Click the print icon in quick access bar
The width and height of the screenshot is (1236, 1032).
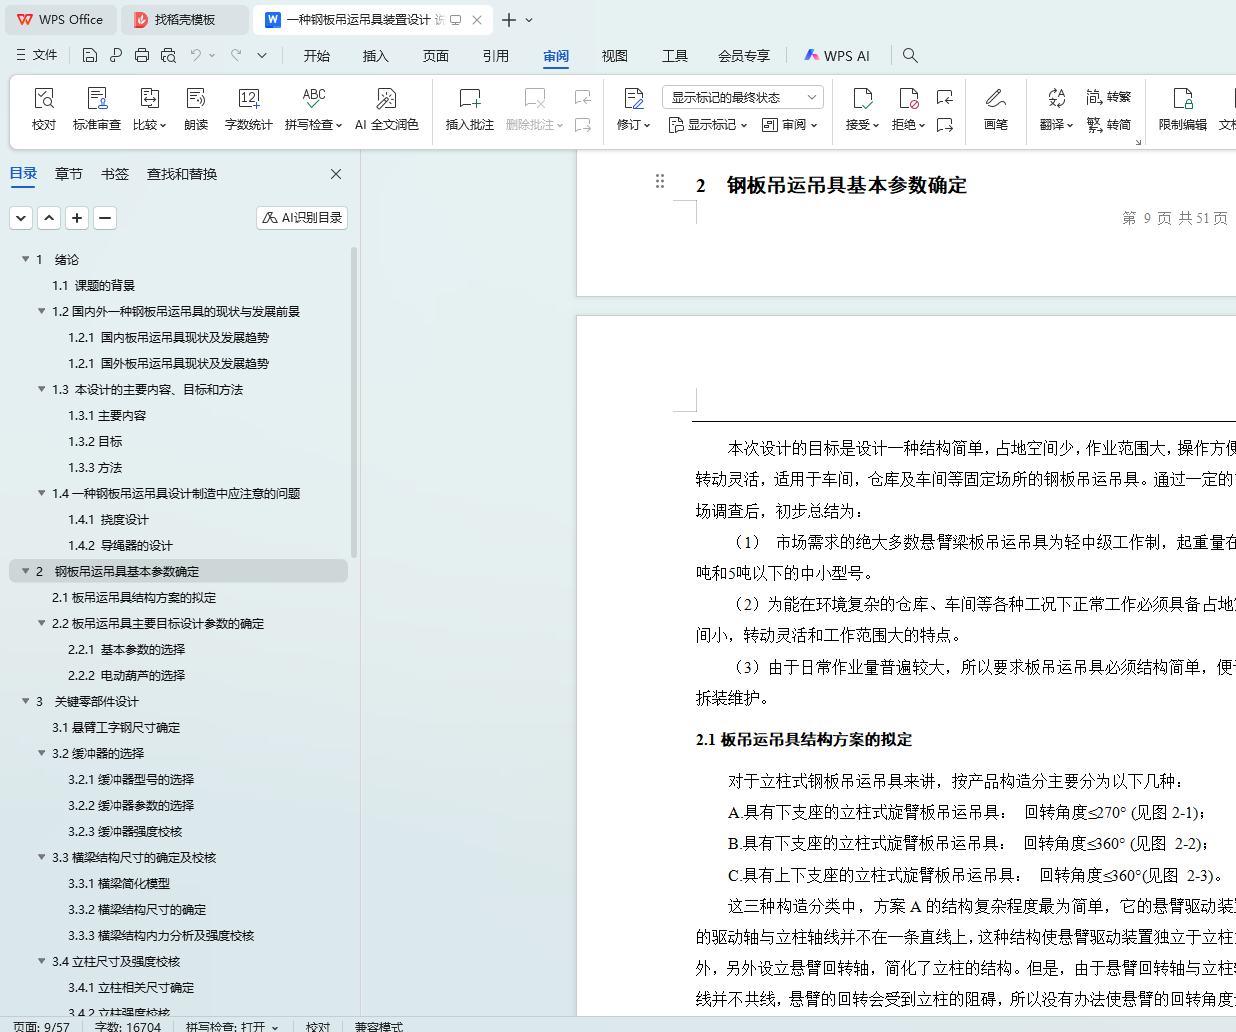click(142, 55)
